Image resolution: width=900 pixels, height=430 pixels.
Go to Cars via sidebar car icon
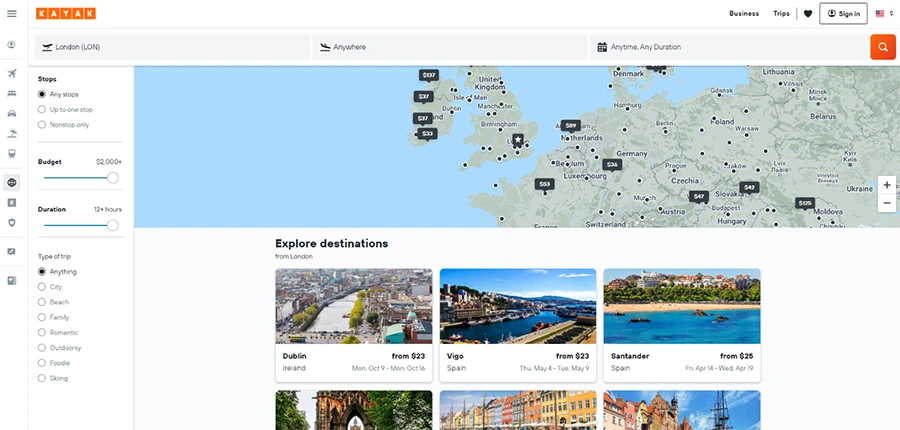pyautogui.click(x=11, y=114)
